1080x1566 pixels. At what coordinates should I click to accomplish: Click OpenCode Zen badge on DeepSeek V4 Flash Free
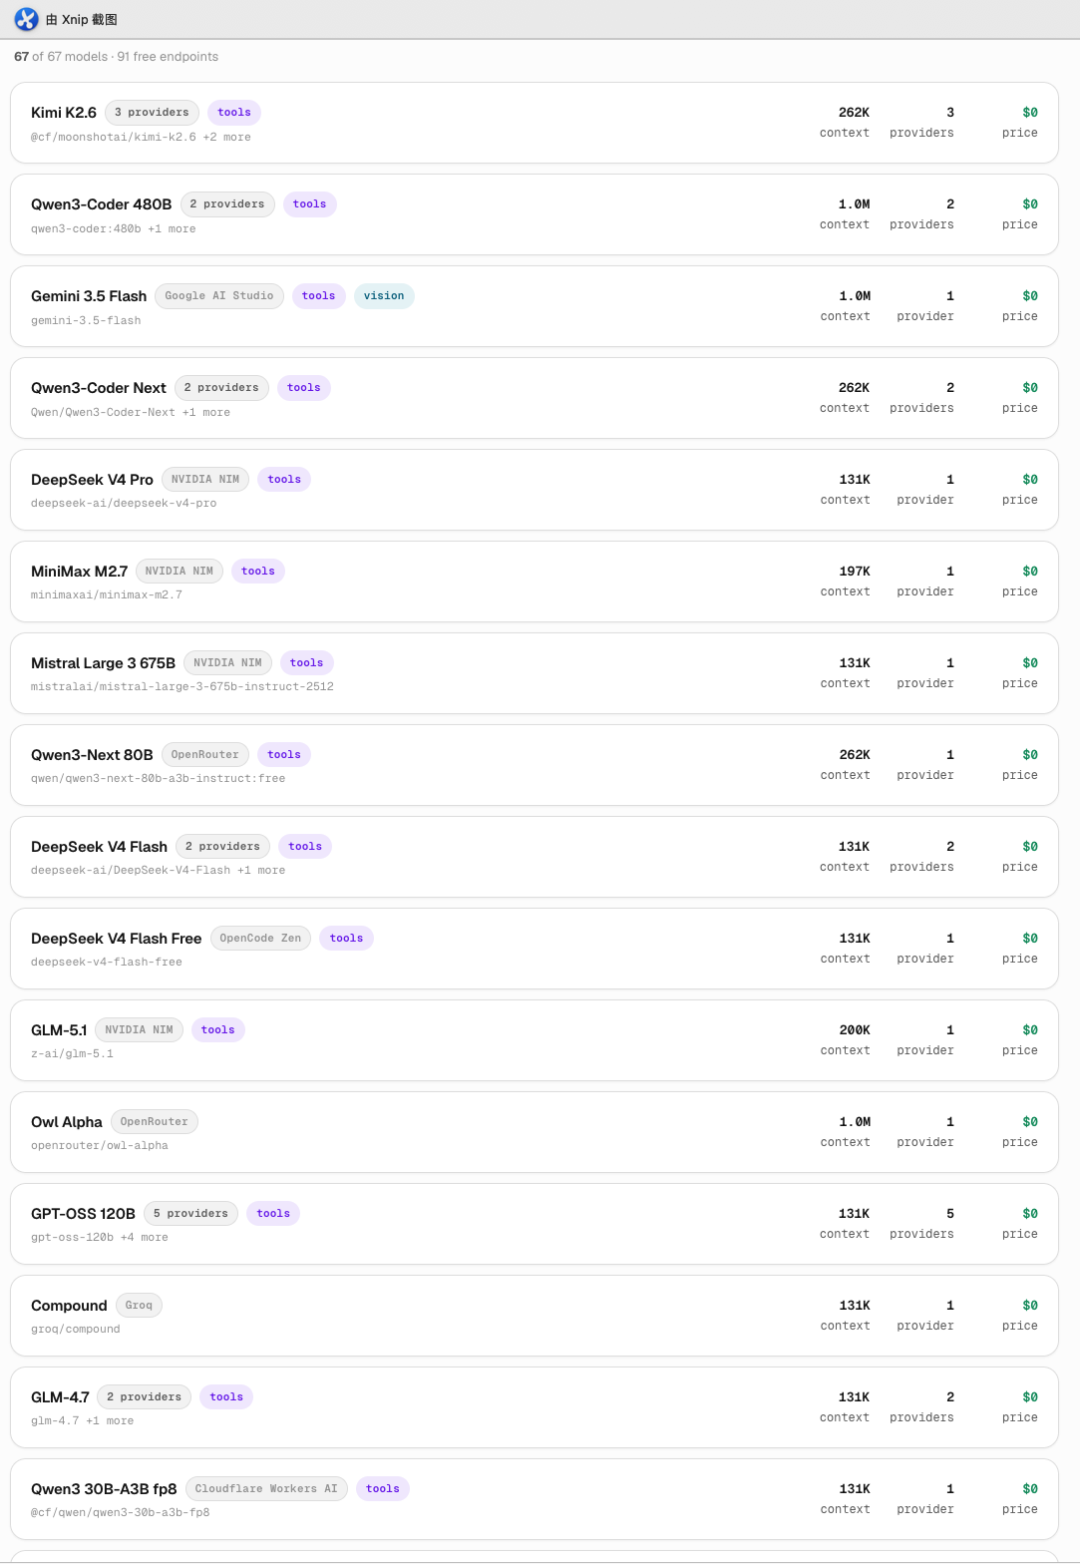pyautogui.click(x=260, y=938)
